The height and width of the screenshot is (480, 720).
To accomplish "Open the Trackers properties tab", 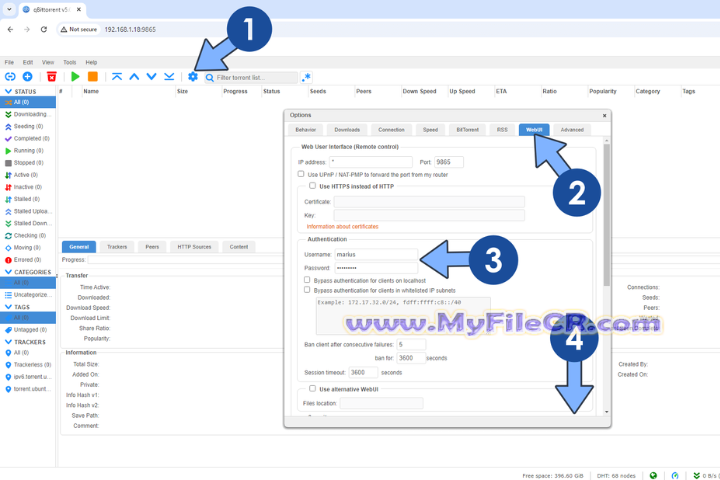I will tap(117, 247).
